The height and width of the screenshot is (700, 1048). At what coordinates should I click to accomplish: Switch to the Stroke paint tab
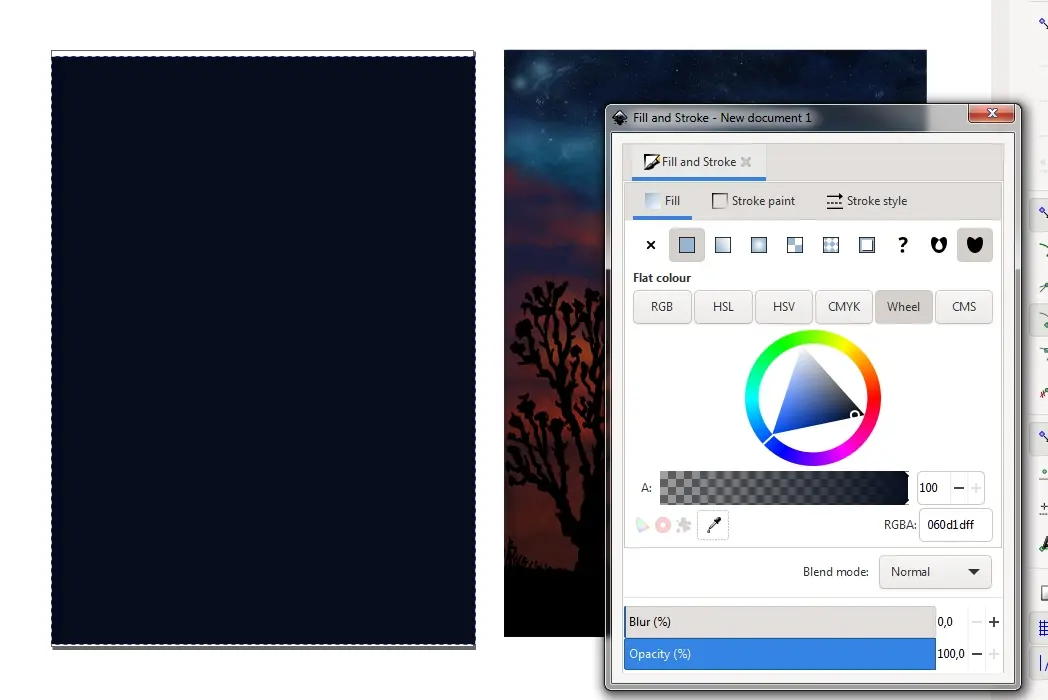point(753,201)
